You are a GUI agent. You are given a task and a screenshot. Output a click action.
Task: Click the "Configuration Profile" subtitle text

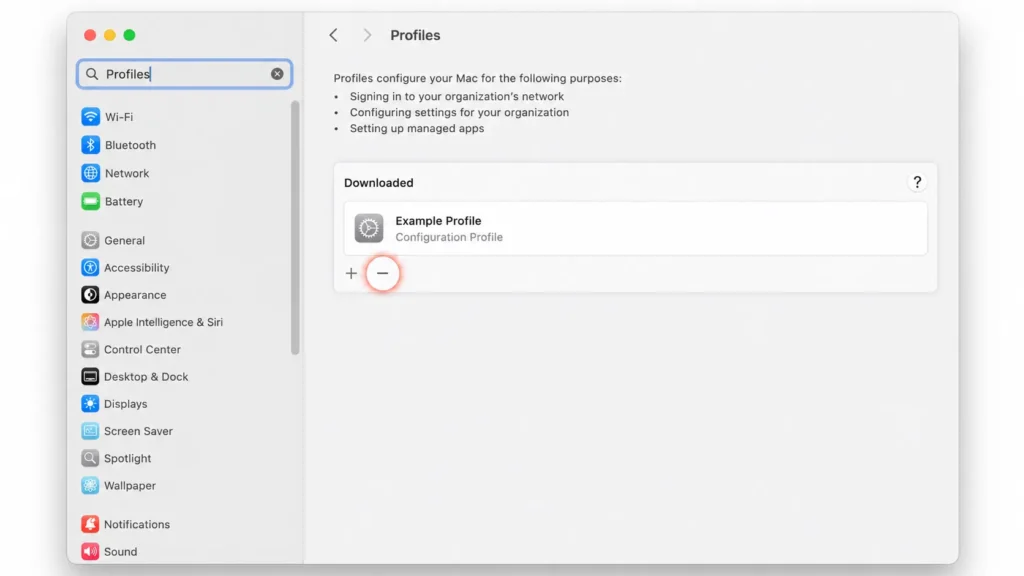point(449,237)
